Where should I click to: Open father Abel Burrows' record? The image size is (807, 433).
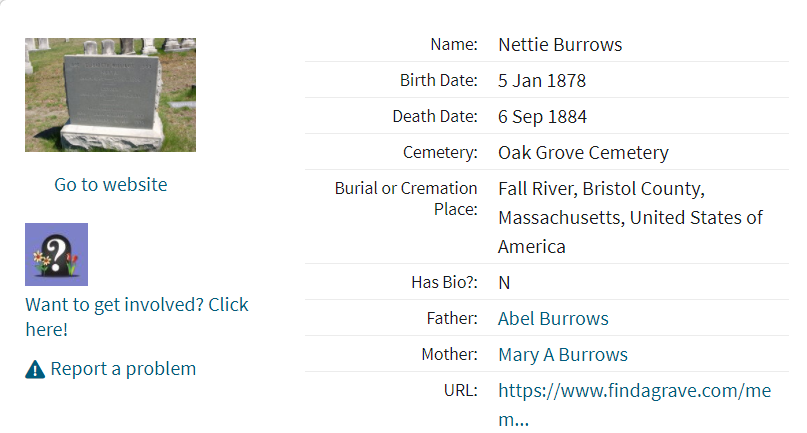click(x=553, y=318)
